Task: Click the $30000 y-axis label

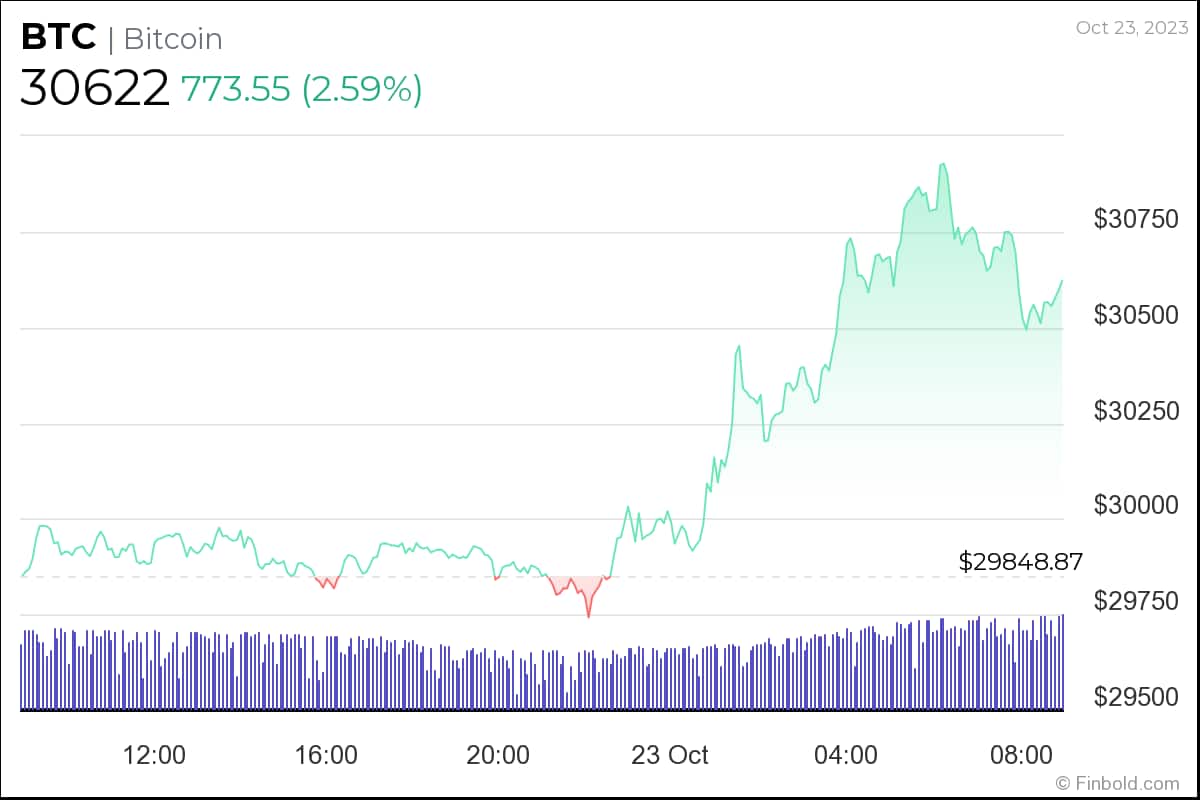Action: pyautogui.click(x=1138, y=506)
